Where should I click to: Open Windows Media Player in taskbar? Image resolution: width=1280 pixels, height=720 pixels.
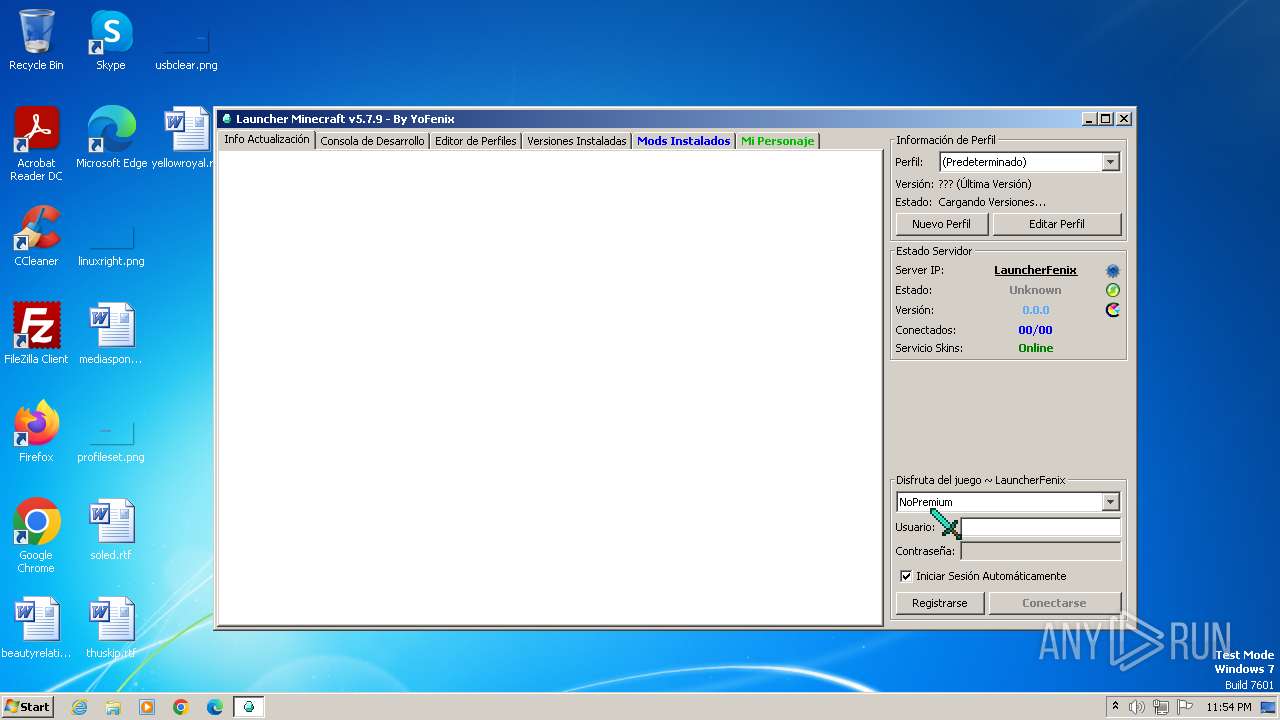[x=147, y=707]
